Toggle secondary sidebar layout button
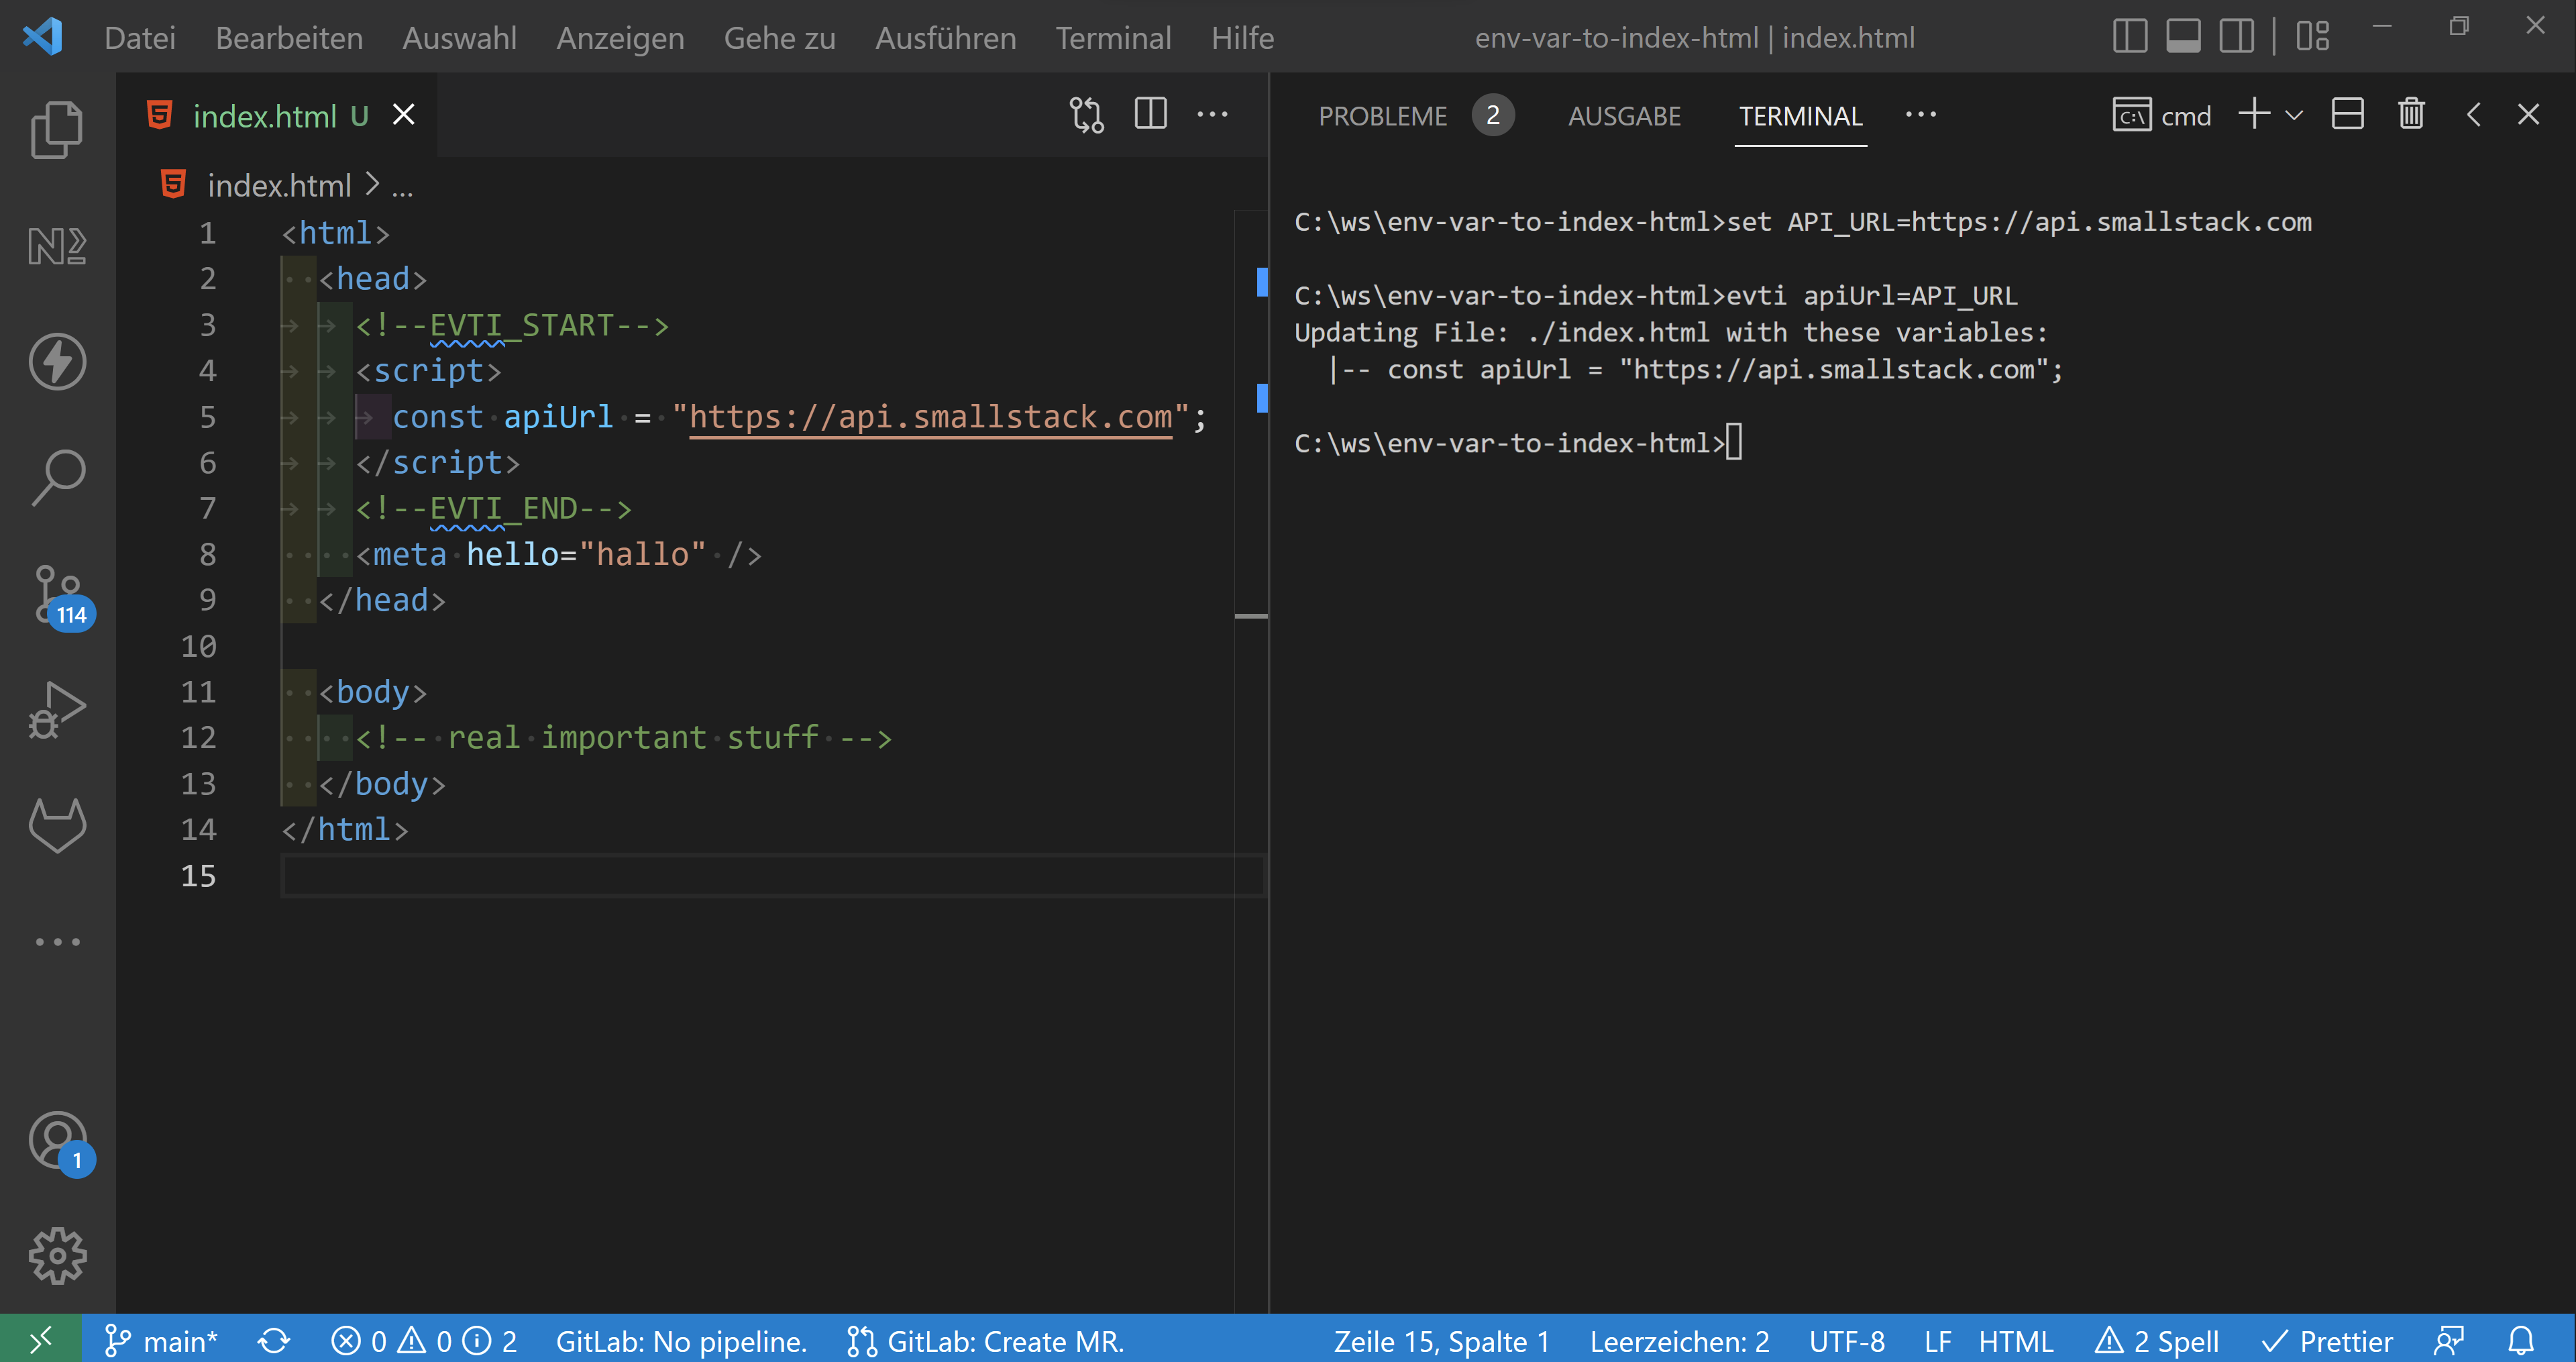This screenshot has width=2576, height=1362. 2236,36
